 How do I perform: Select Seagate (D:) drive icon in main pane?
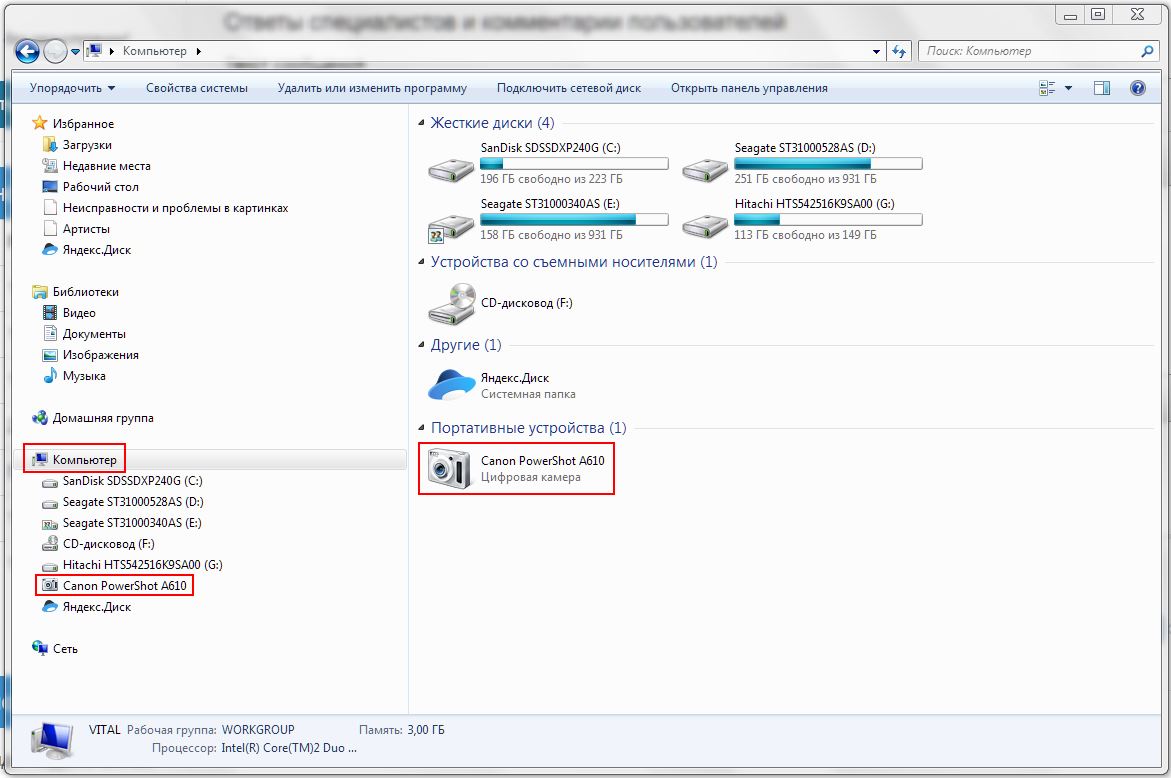705,169
